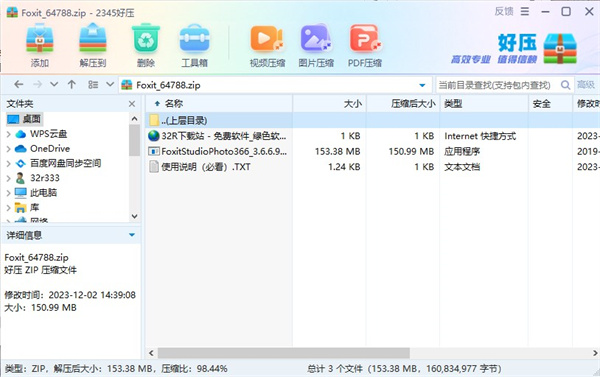Open the 图片压缩 image compression tool
Screen dimensions: 600x377
pyautogui.click(x=316, y=38)
